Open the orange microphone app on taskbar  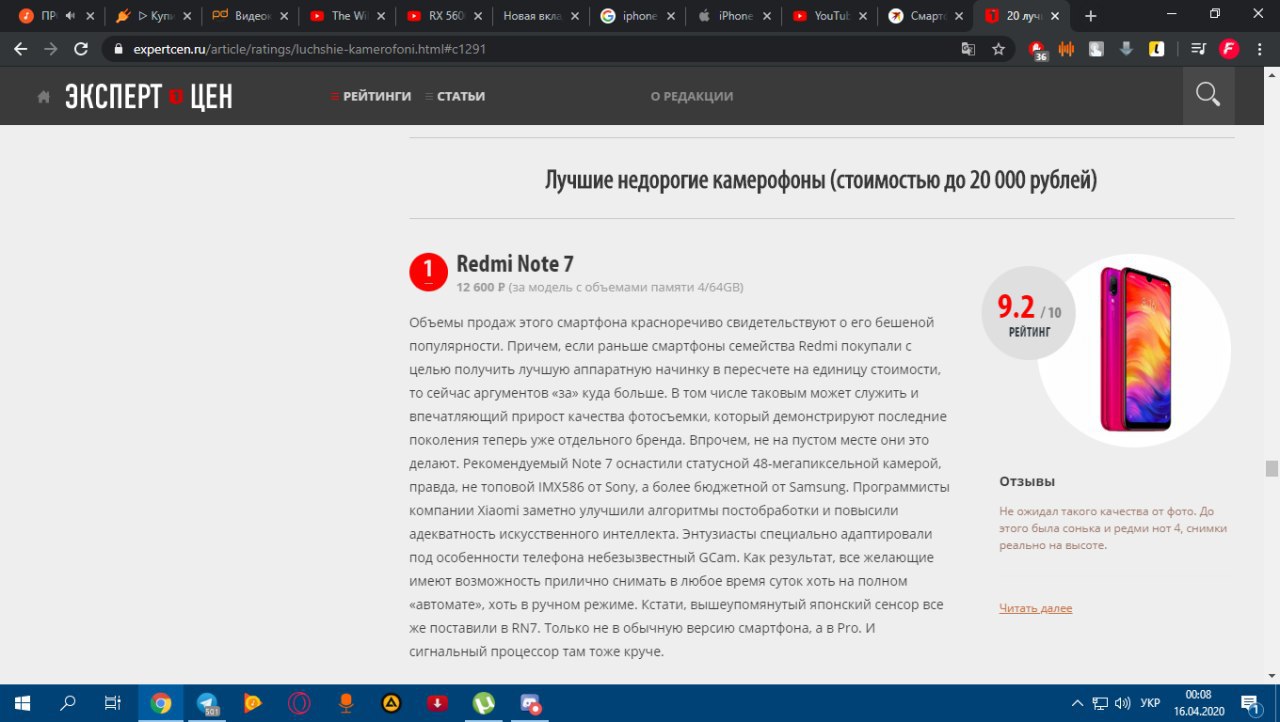tap(345, 703)
